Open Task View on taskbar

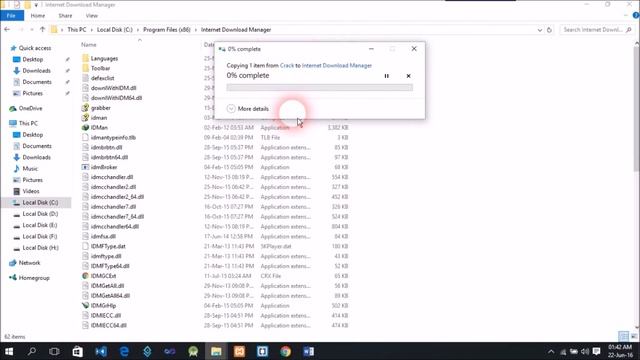coord(54,351)
